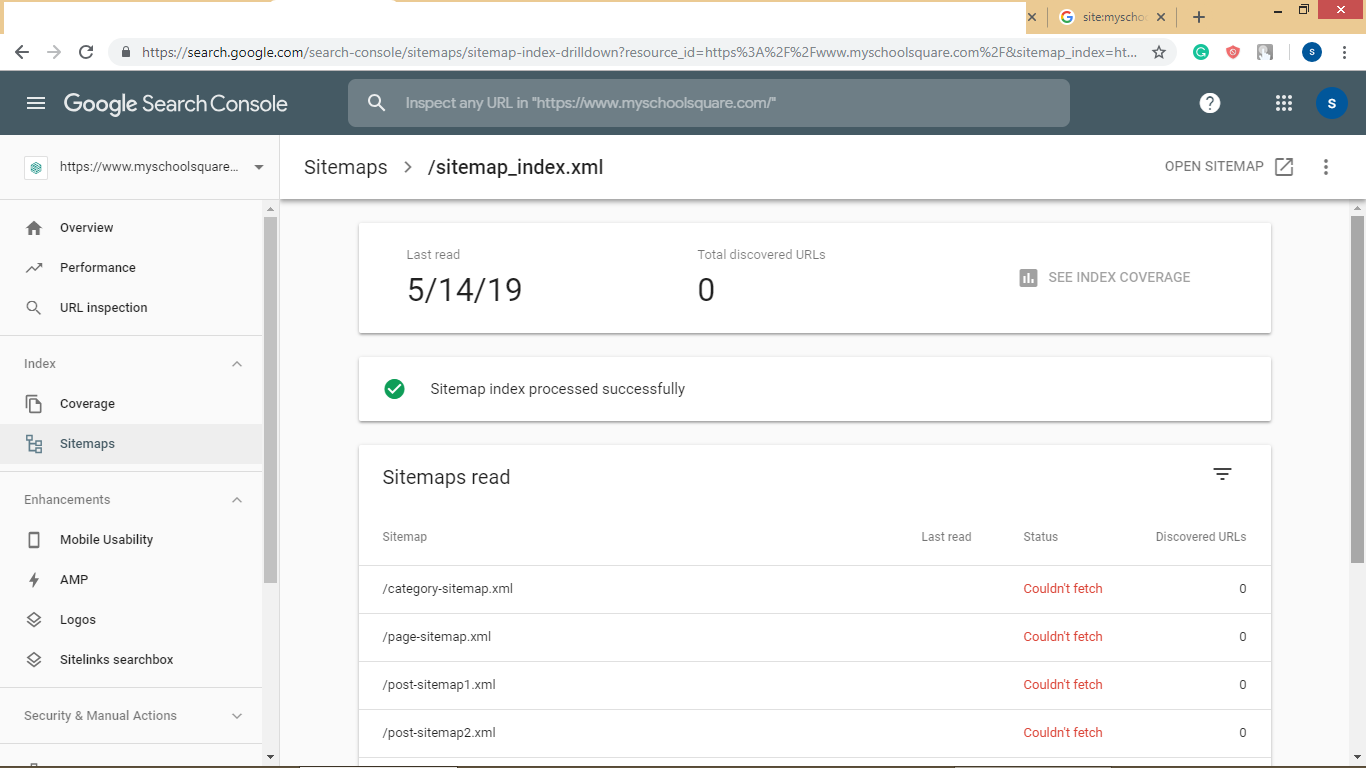1366x768 pixels.
Task: Open a new browser tab
Action: point(1199,17)
